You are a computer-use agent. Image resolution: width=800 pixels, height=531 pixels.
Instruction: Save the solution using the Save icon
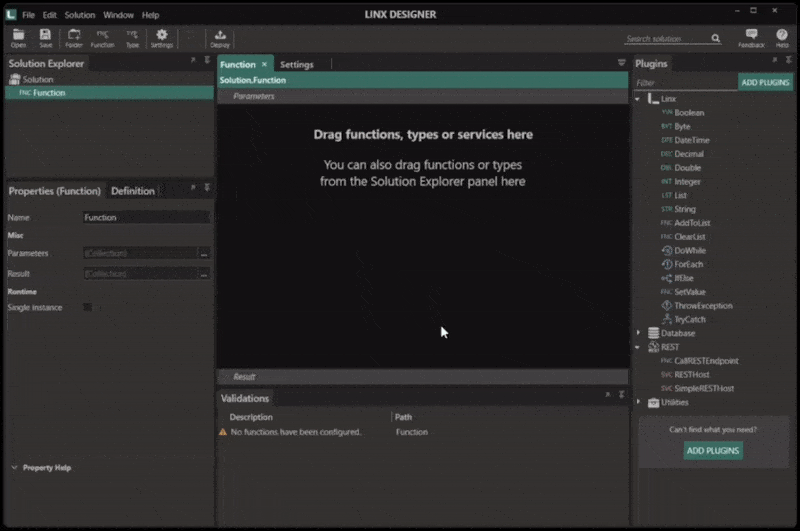click(45, 38)
